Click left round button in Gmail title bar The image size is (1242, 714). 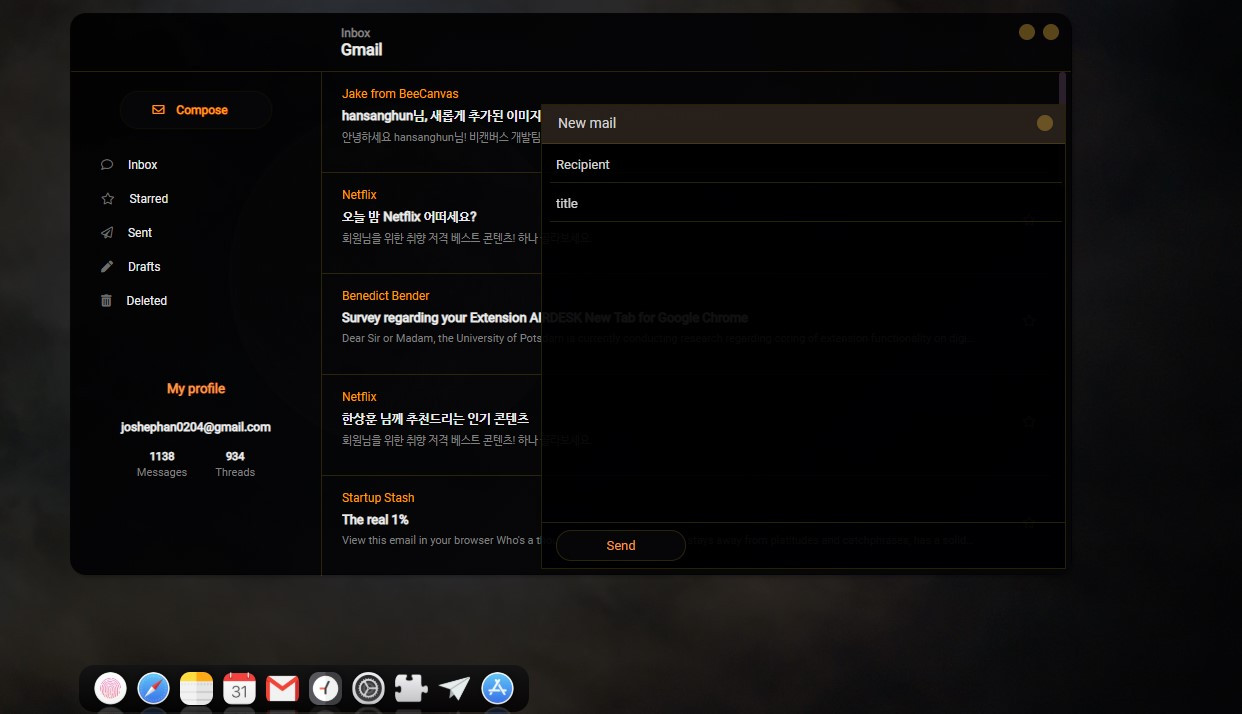[1027, 32]
